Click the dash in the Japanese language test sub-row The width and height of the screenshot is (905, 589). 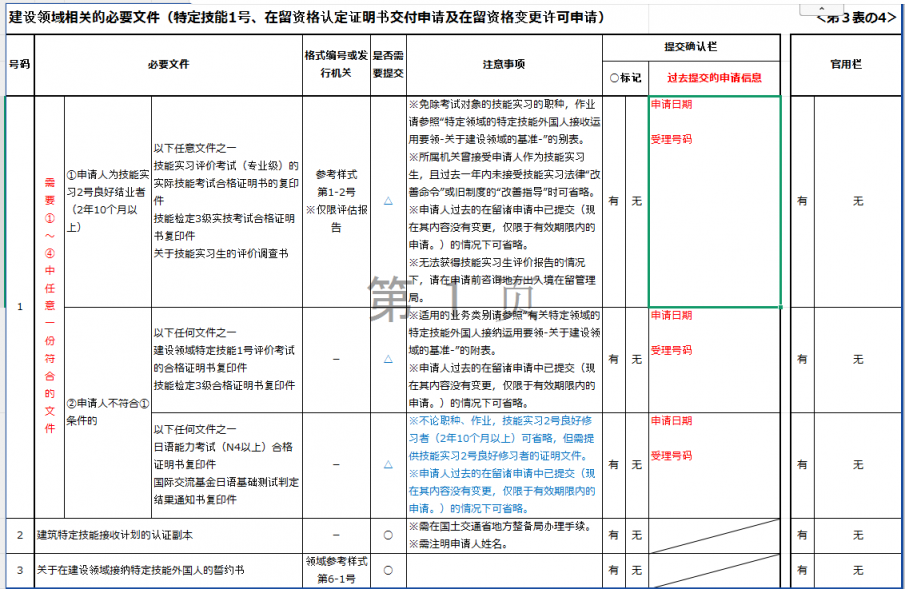pyautogui.click(x=336, y=465)
